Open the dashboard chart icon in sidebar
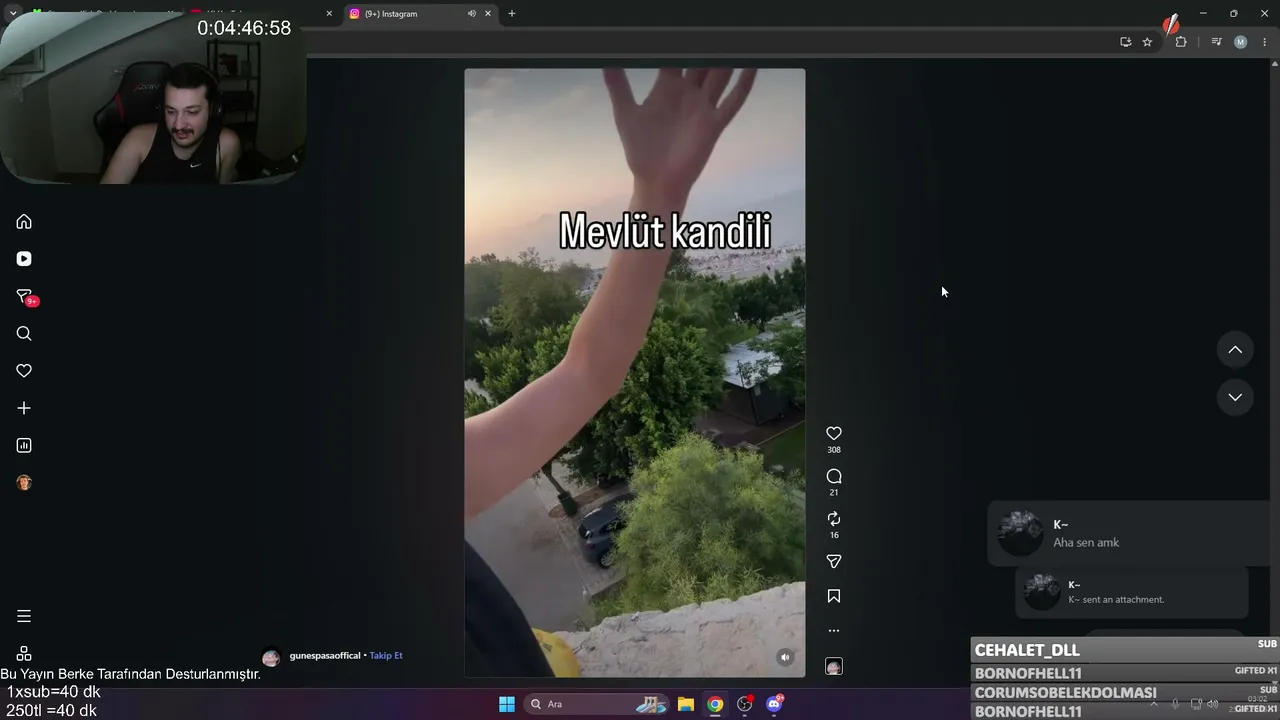 click(x=24, y=445)
